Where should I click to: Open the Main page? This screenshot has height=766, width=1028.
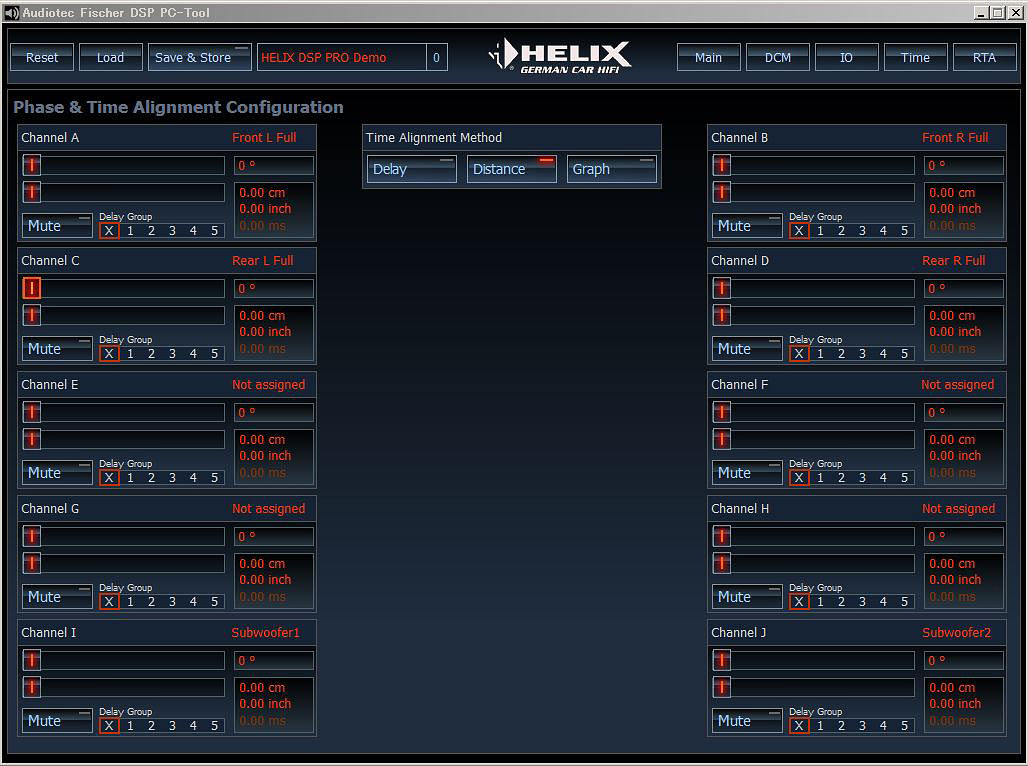coord(708,57)
